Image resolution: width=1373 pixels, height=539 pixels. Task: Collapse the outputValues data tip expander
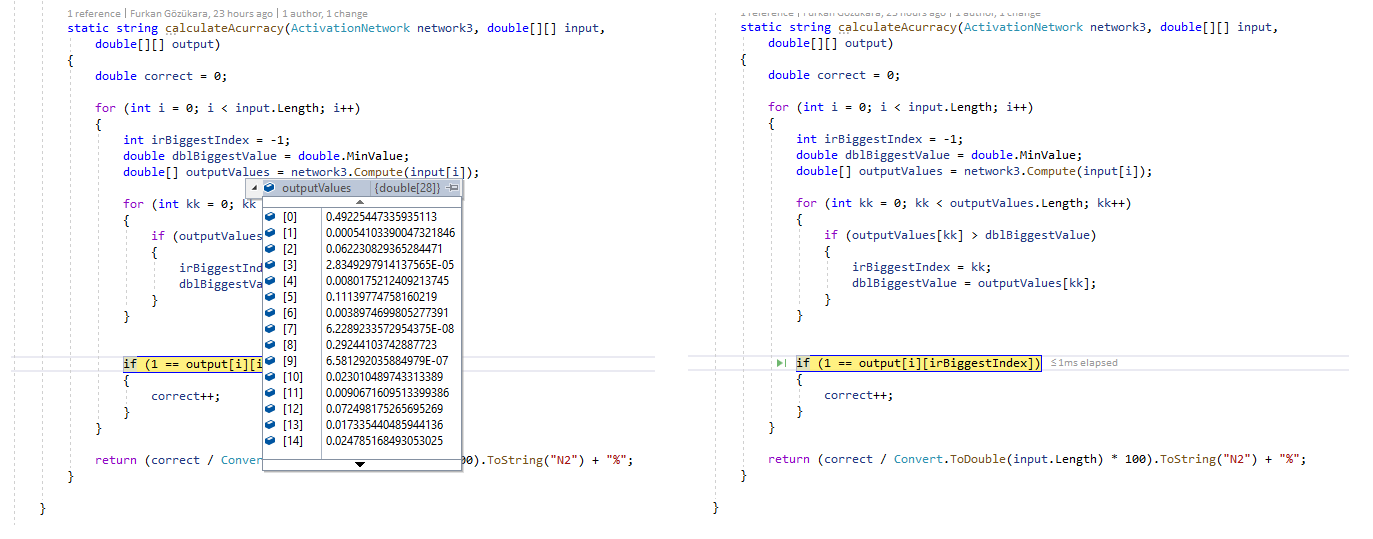pyautogui.click(x=254, y=188)
